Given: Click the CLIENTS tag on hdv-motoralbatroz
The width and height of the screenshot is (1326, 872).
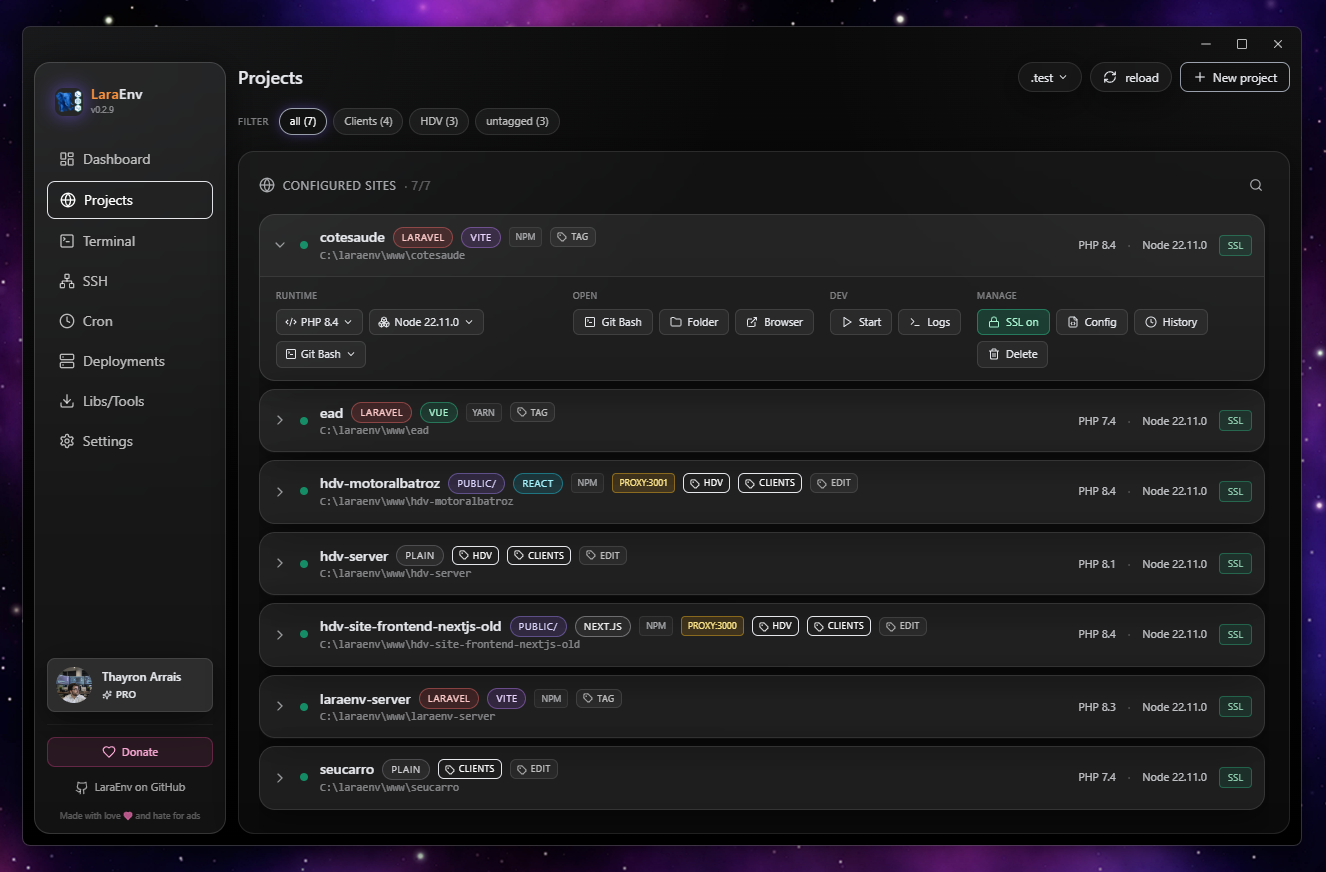Looking at the screenshot, I should click(x=770, y=483).
